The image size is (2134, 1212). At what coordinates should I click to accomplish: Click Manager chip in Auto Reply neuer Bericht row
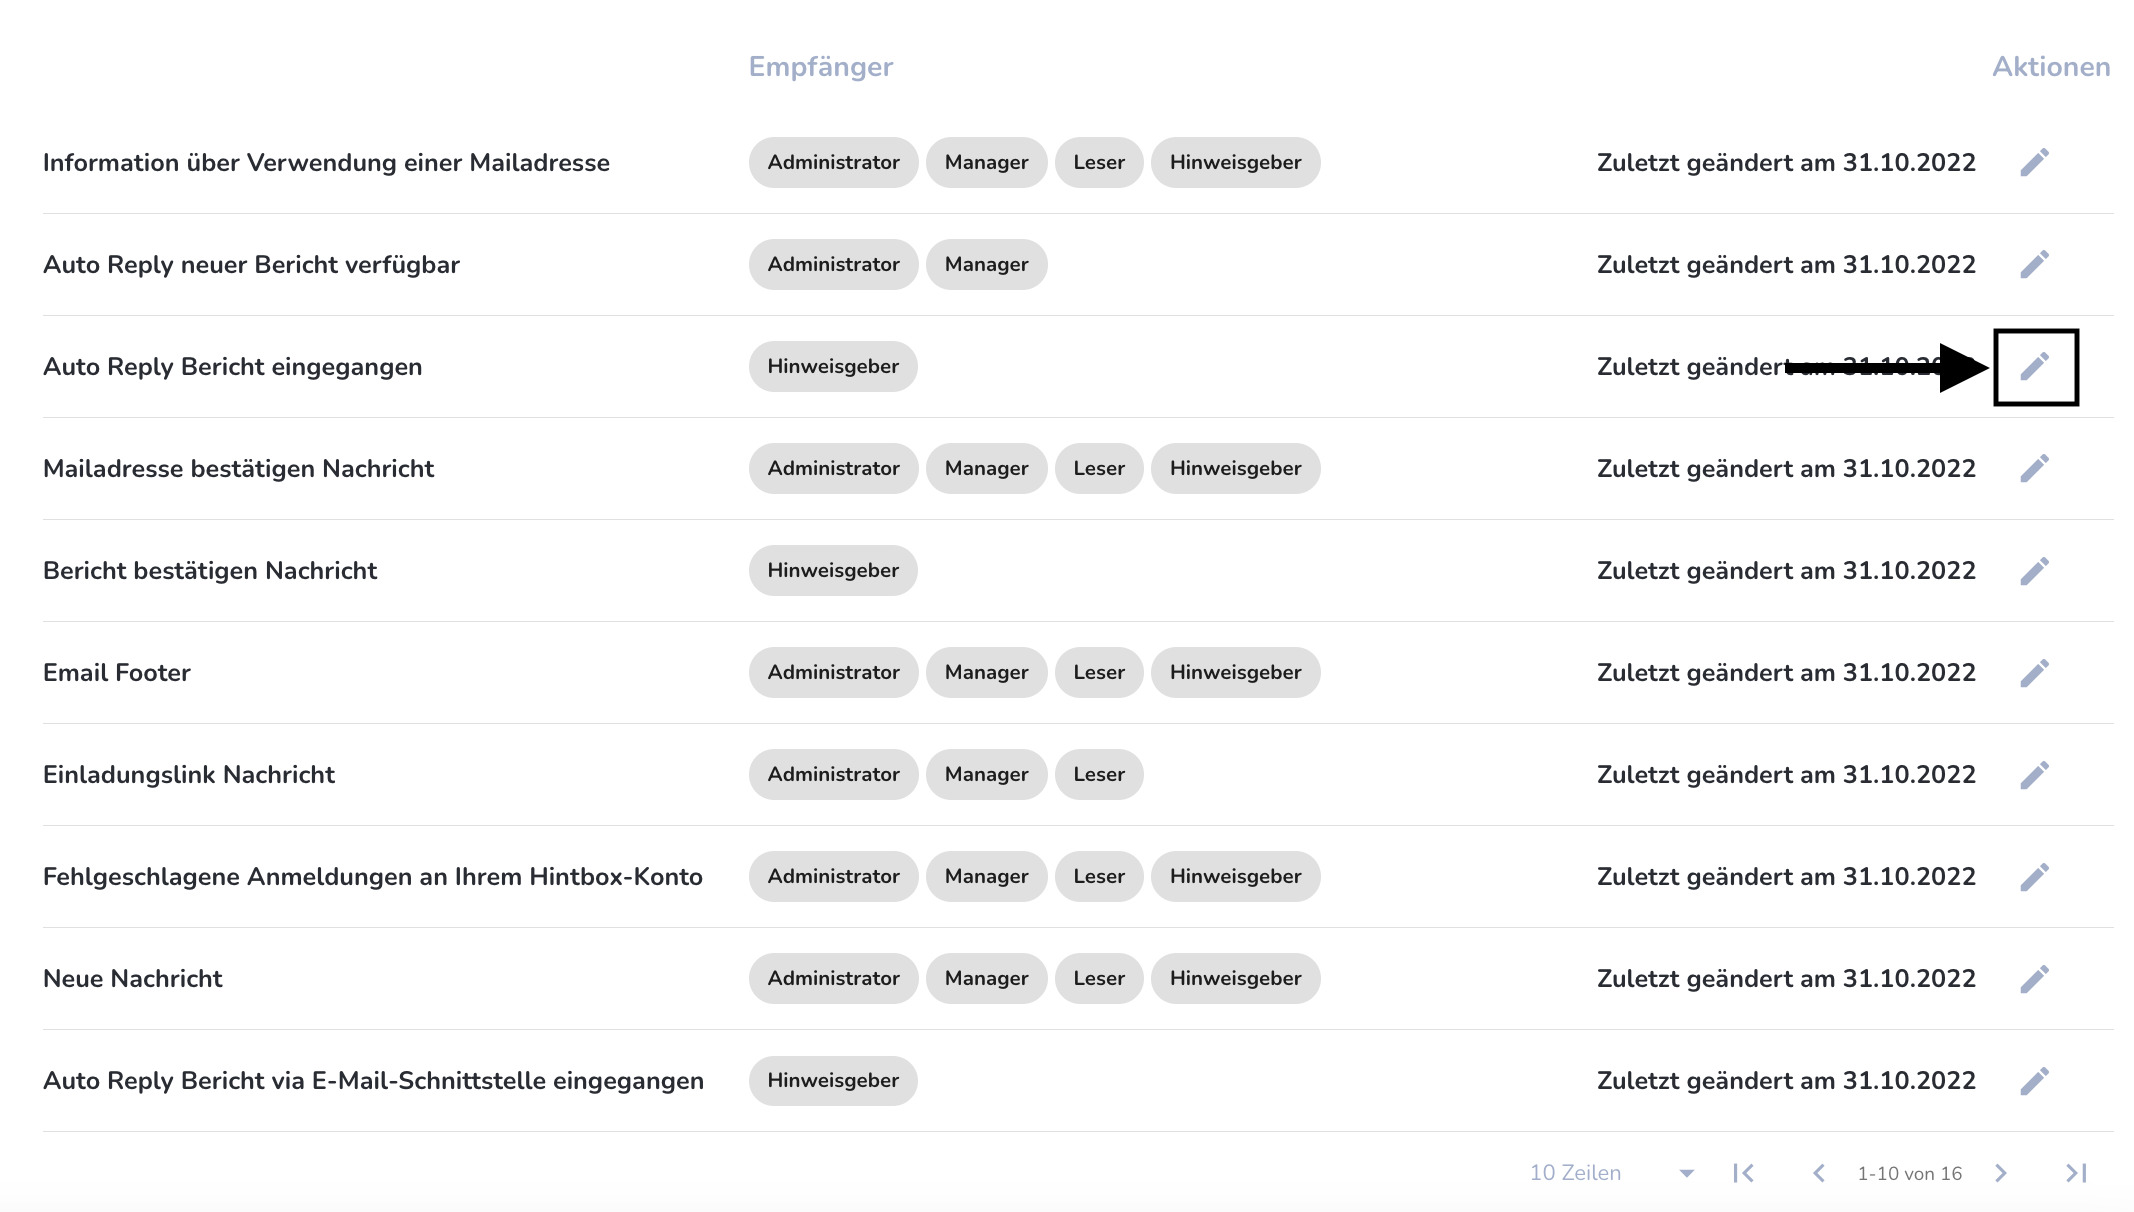pyautogui.click(x=986, y=264)
